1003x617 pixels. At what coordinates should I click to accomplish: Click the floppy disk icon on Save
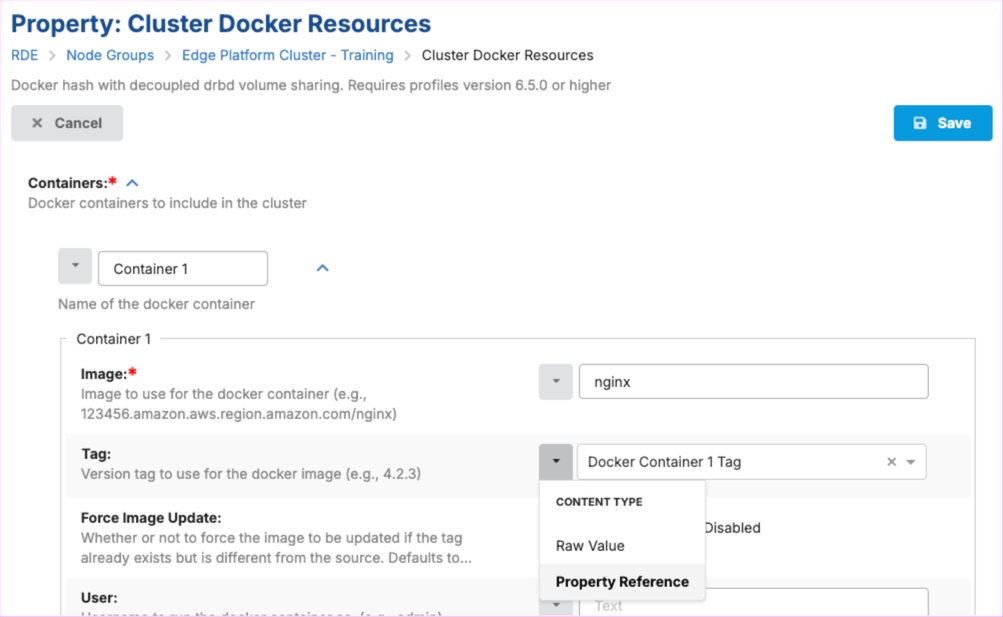[x=919, y=123]
